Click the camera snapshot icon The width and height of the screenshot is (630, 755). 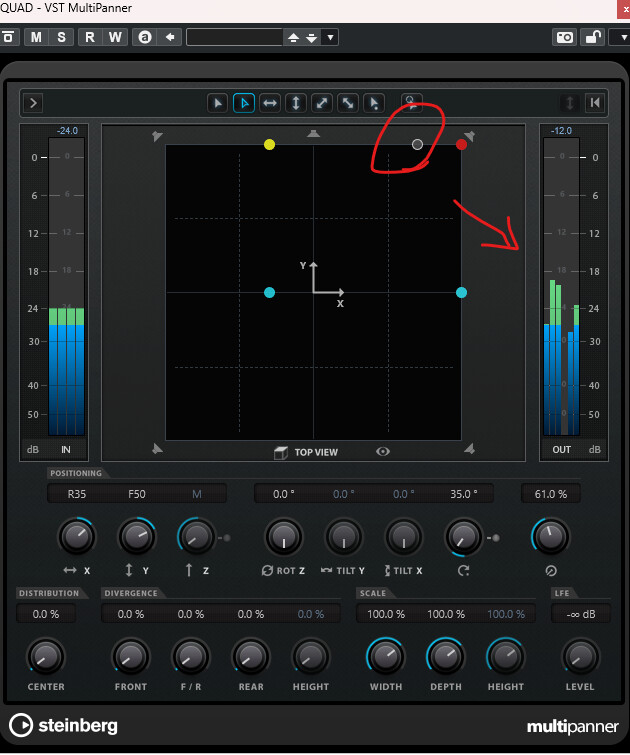click(x=564, y=37)
